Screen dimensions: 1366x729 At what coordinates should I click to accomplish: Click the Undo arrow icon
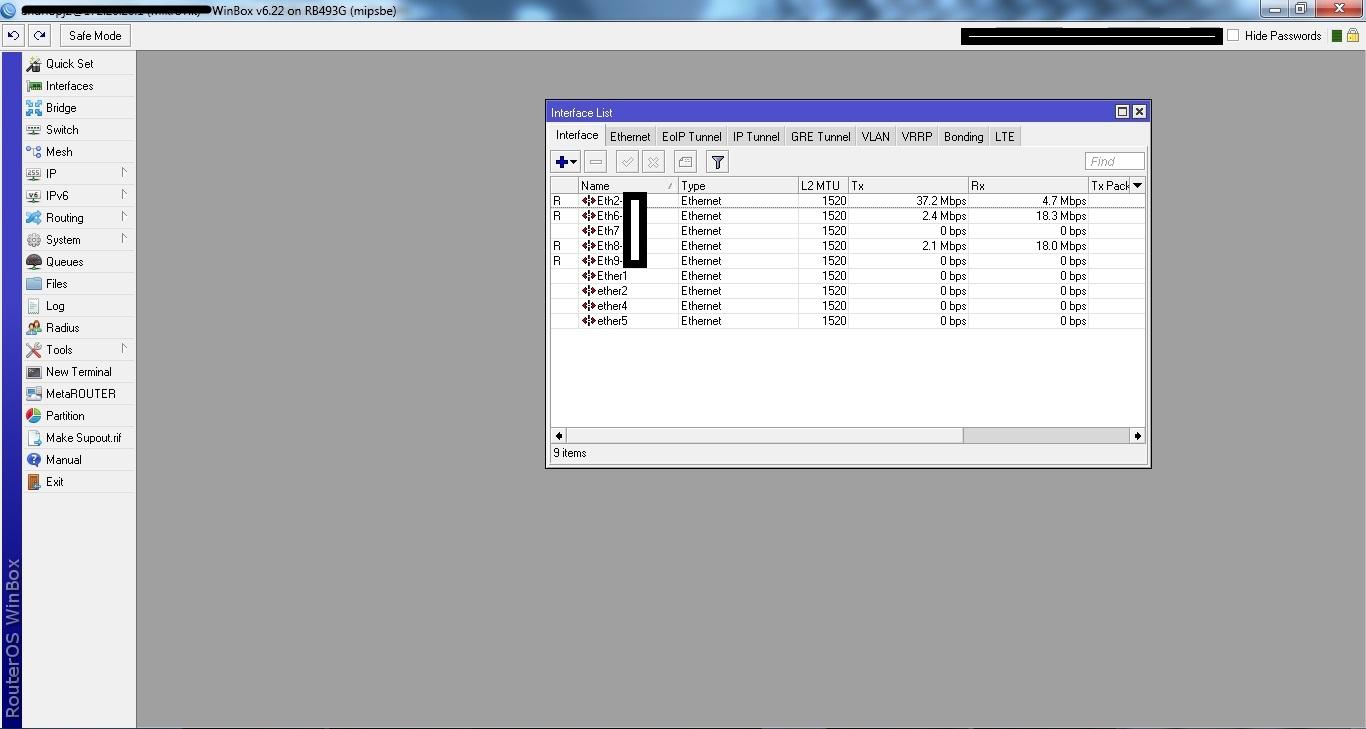tap(13, 35)
